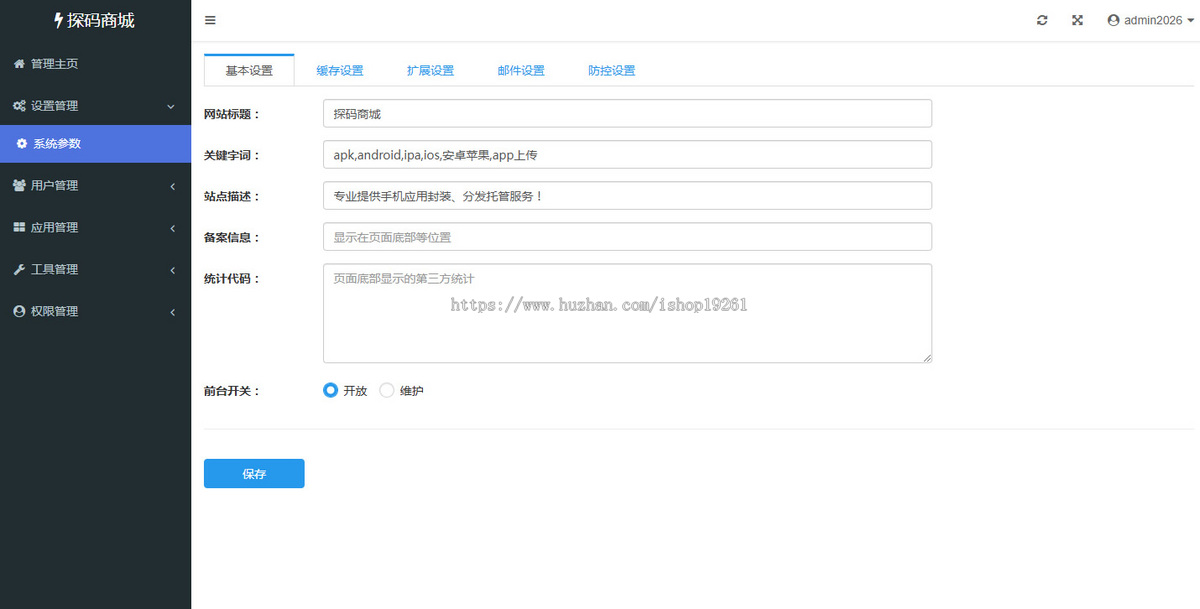Click the grid icon beside 应用管理

tap(19, 227)
